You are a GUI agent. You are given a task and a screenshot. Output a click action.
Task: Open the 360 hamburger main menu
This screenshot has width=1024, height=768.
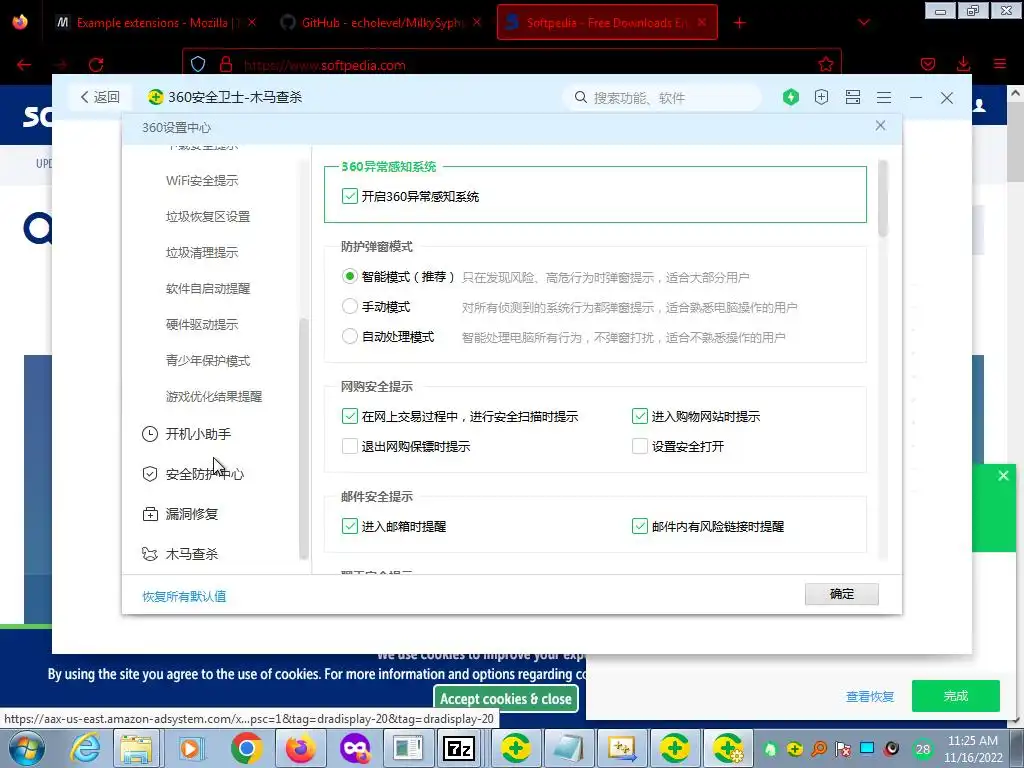pyautogui.click(x=884, y=97)
